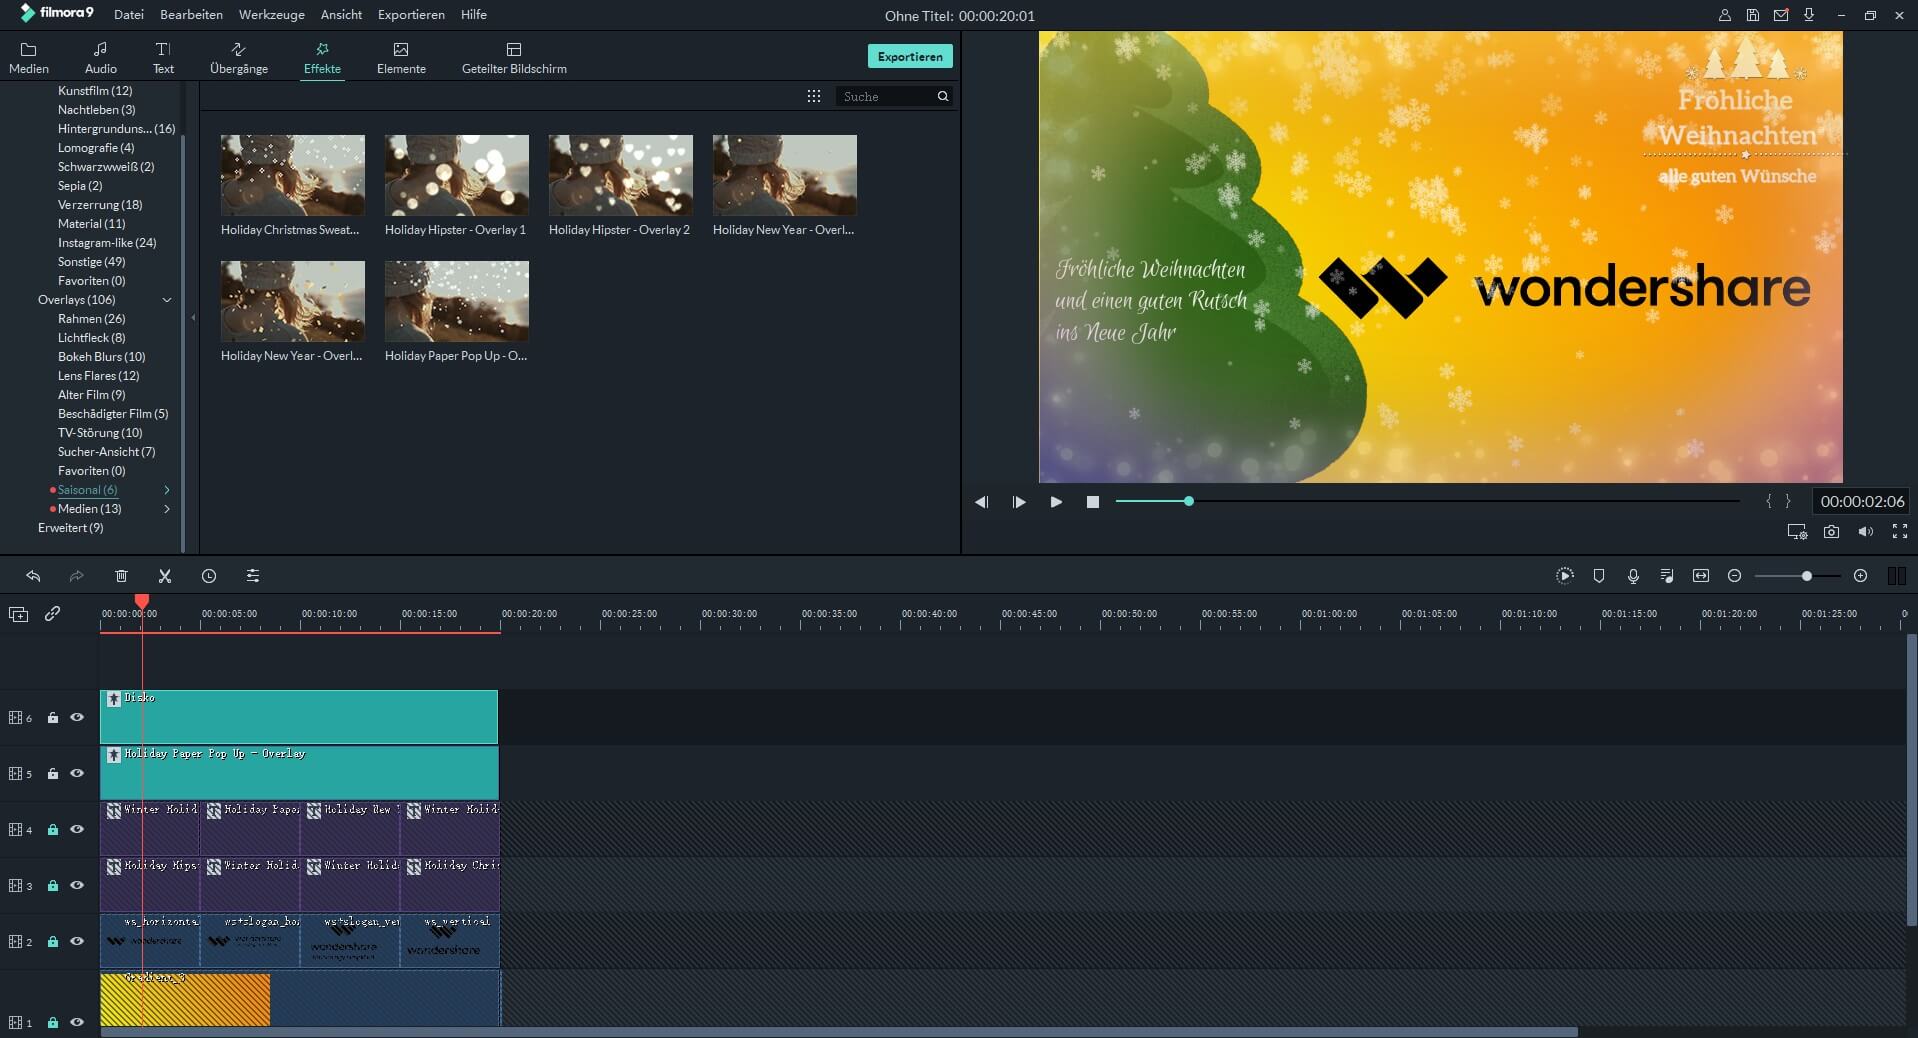Open the speed/duration clock icon
The width and height of the screenshot is (1918, 1038).
(208, 576)
